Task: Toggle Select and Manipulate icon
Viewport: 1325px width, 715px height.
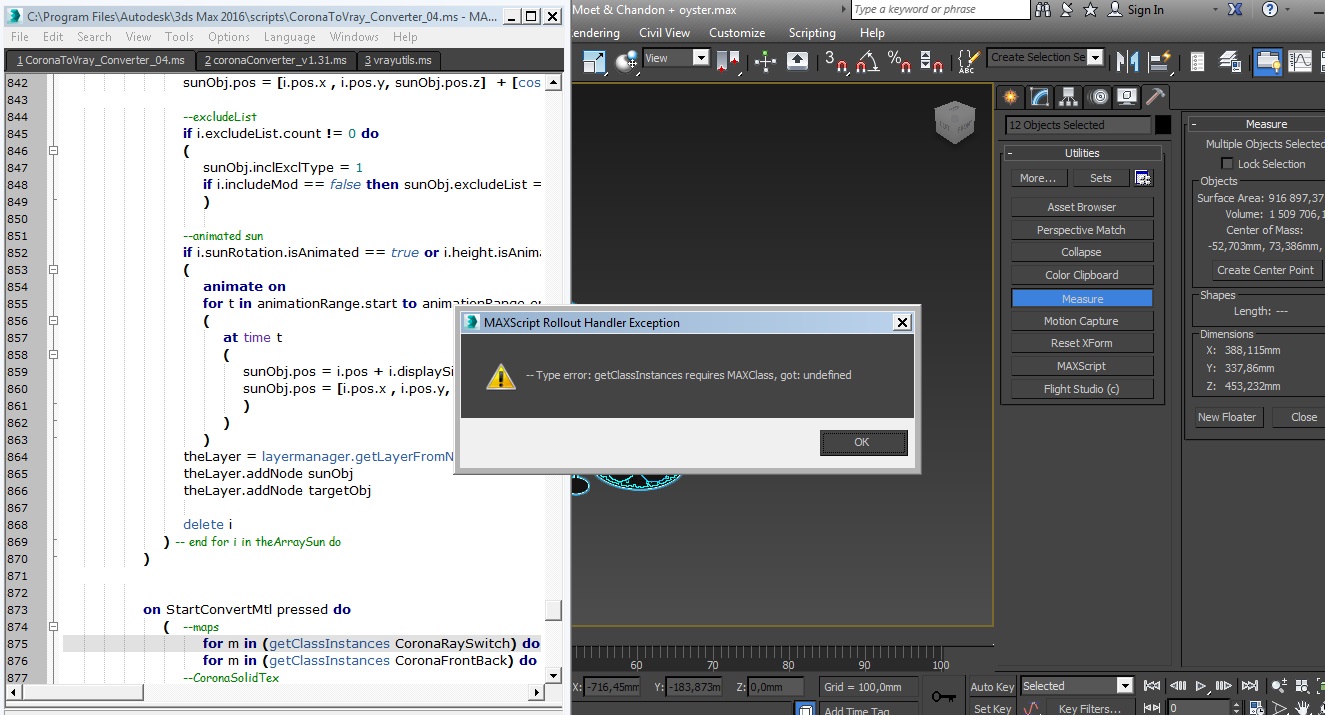Action: (765, 60)
